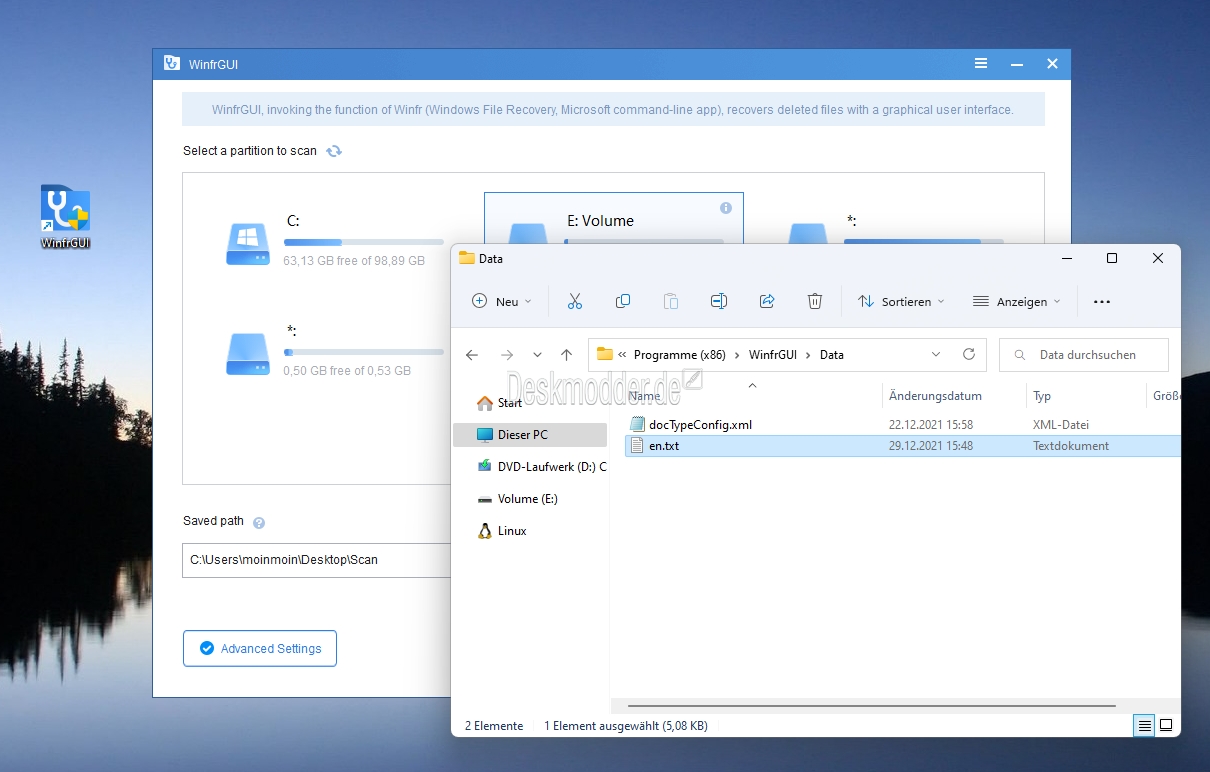Click "1 Element ausgewählt (5,08 KB)" status text
Viewport: 1210px width, 772px height.
(x=626, y=726)
